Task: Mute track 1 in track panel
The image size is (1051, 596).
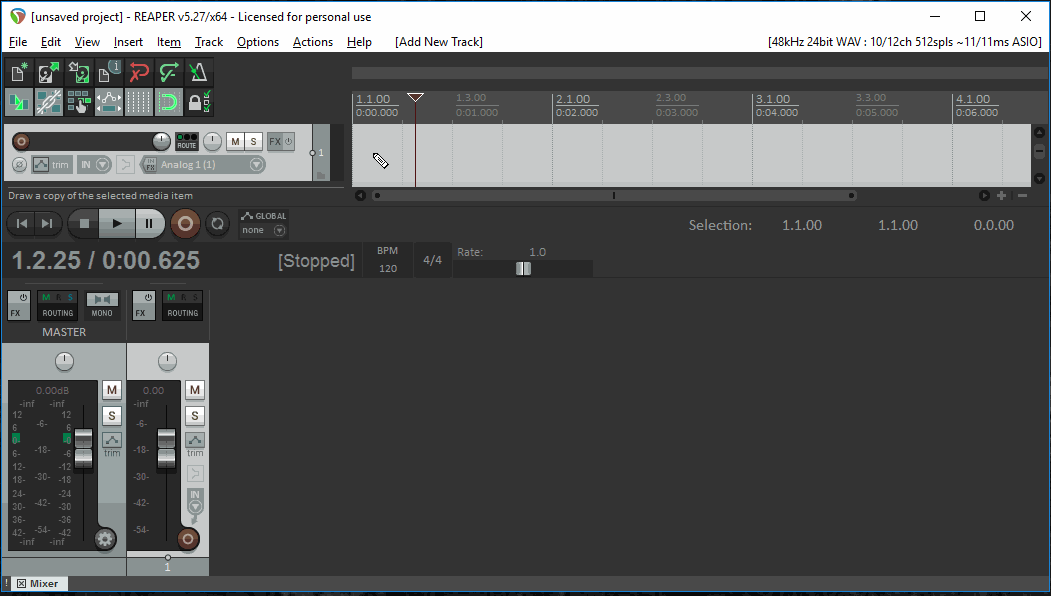Action: point(235,141)
